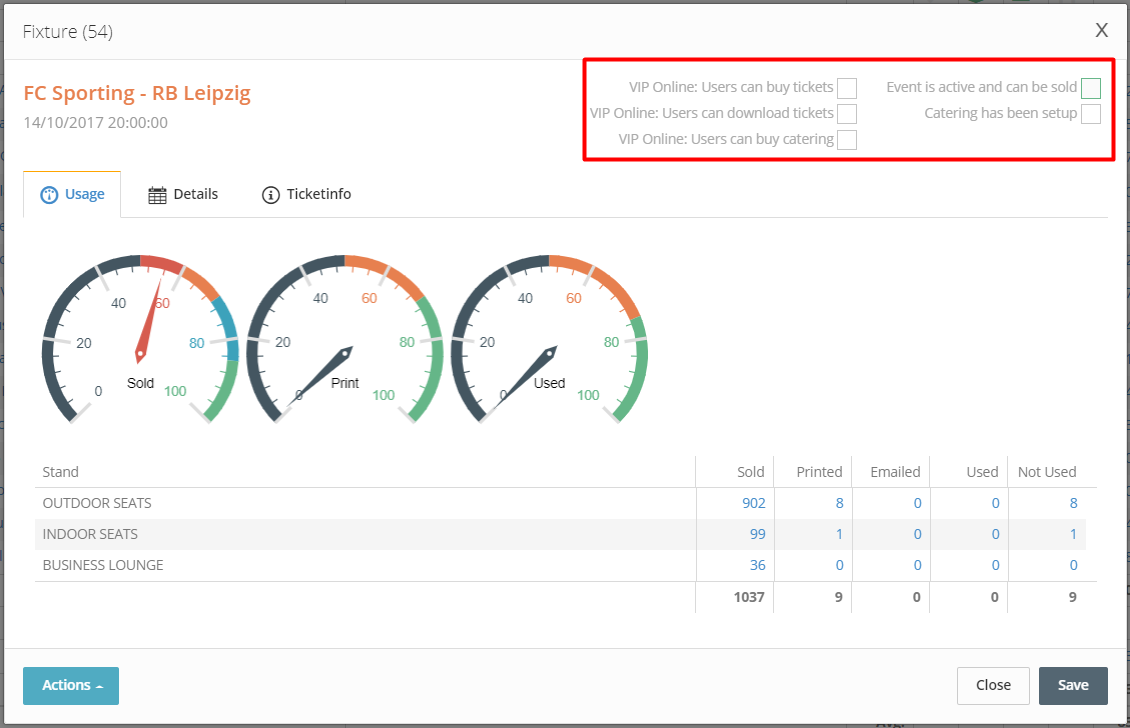Click the Stand column header
Image resolution: width=1130 pixels, height=728 pixels.
coord(61,472)
